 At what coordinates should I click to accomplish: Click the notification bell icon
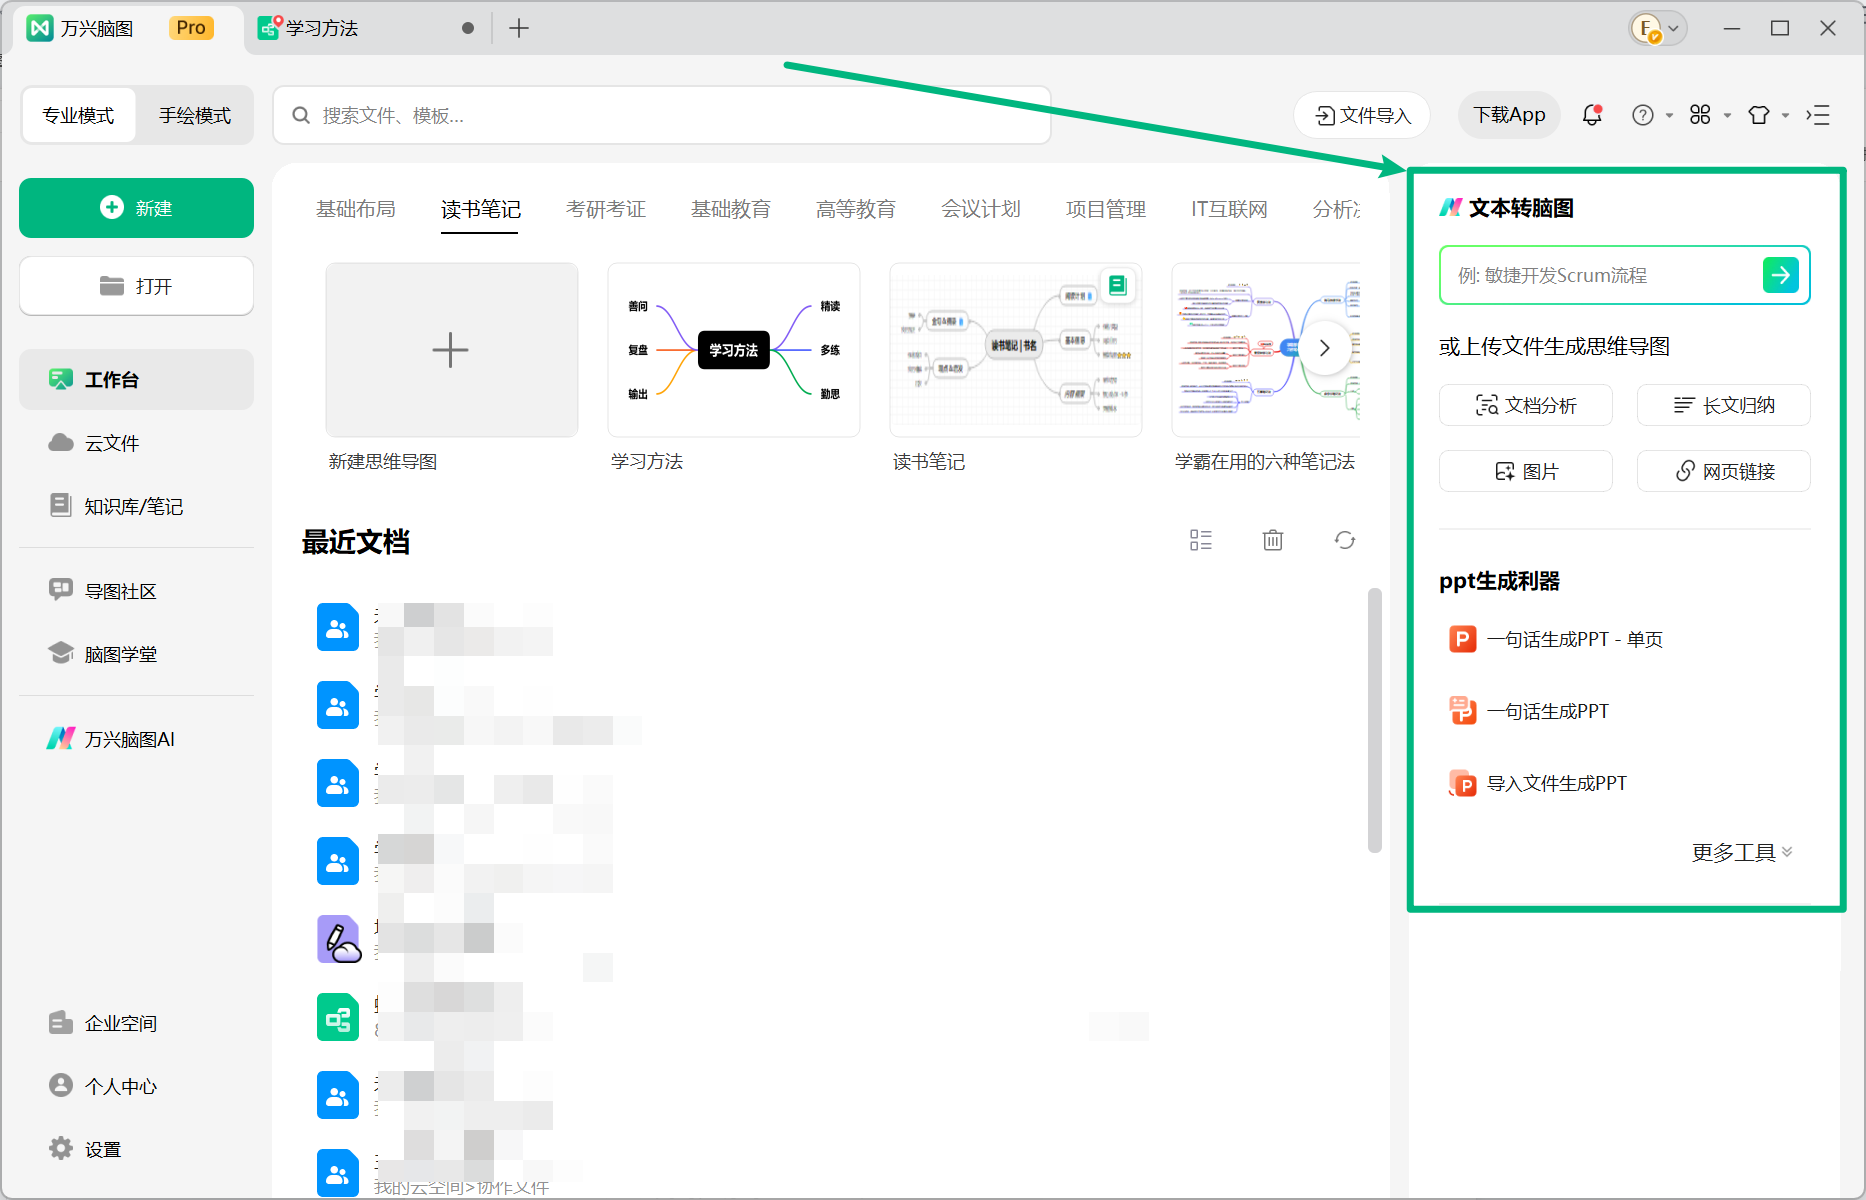(x=1592, y=115)
